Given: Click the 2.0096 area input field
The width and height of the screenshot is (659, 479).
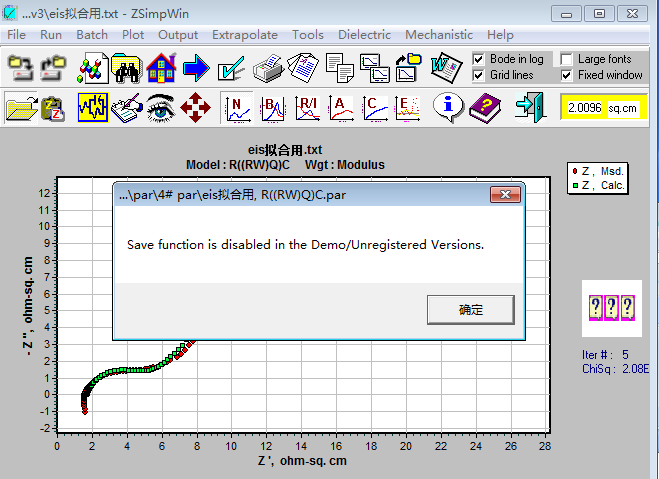Looking at the screenshot, I should coord(585,108).
